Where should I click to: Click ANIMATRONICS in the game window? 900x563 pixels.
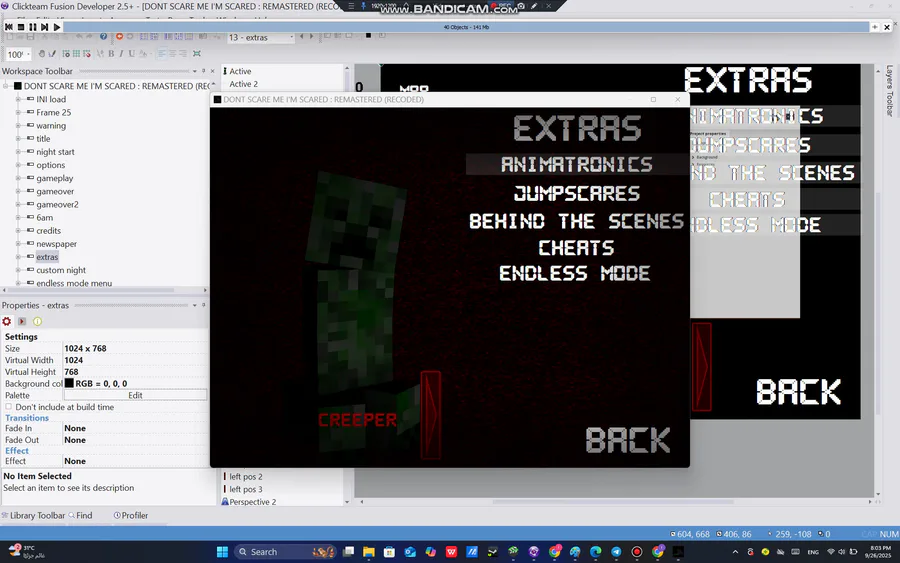pos(577,165)
